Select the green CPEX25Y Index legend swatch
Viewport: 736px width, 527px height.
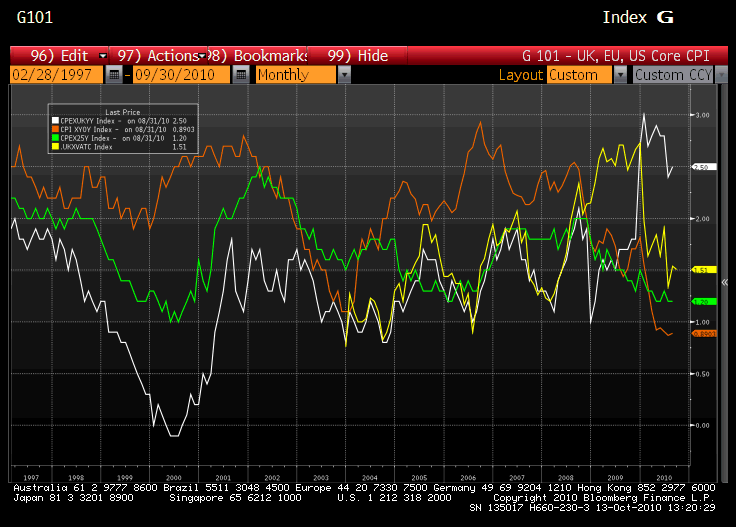click(x=55, y=138)
